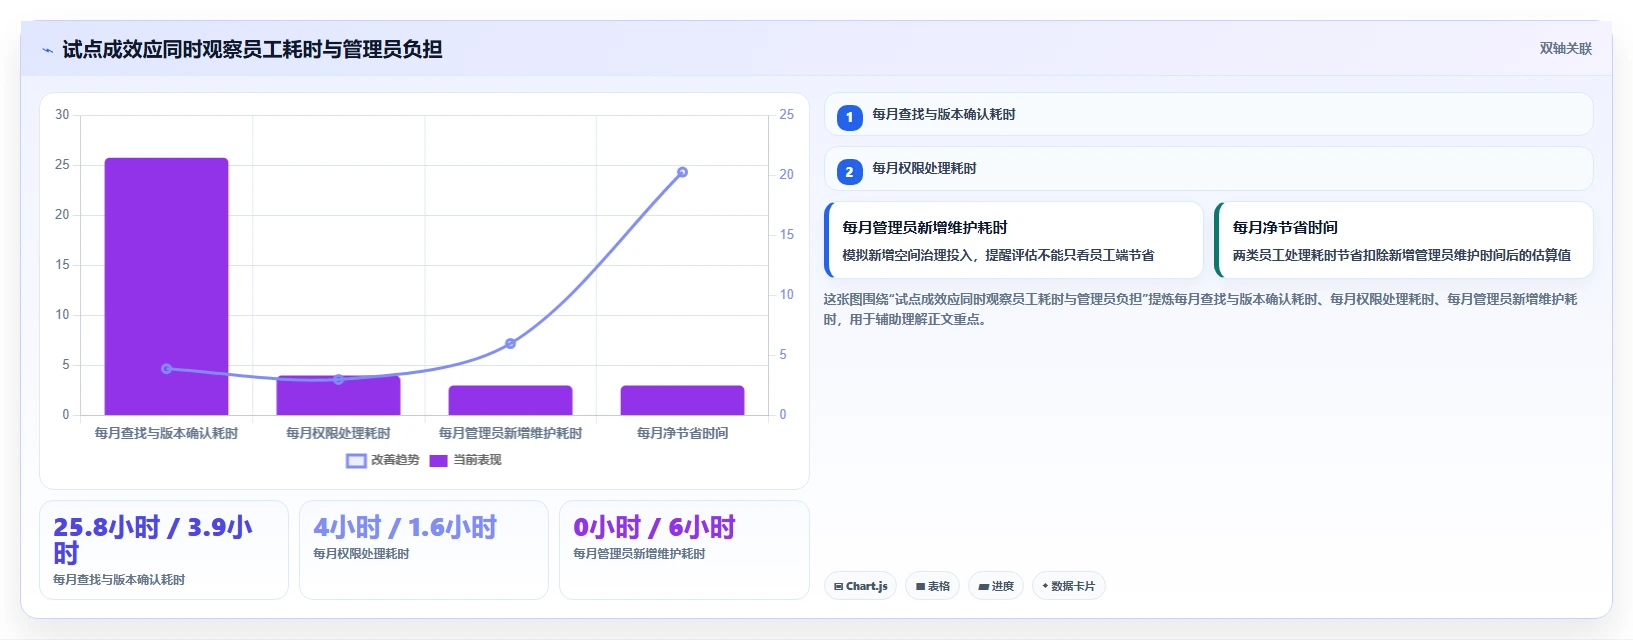Click the 0小时 / 6小时 stat card
Image resolution: width=1633 pixels, height=640 pixels.
coord(684,550)
